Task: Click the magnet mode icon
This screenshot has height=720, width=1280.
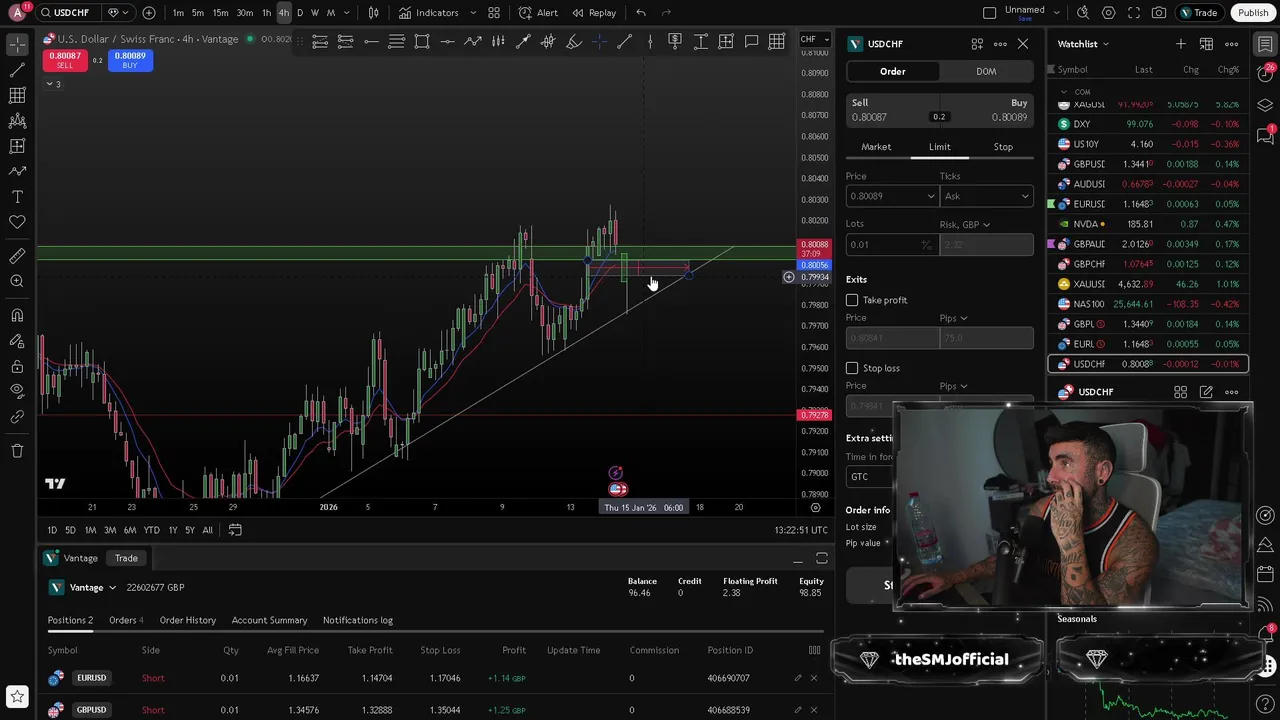Action: pyautogui.click(x=17, y=316)
